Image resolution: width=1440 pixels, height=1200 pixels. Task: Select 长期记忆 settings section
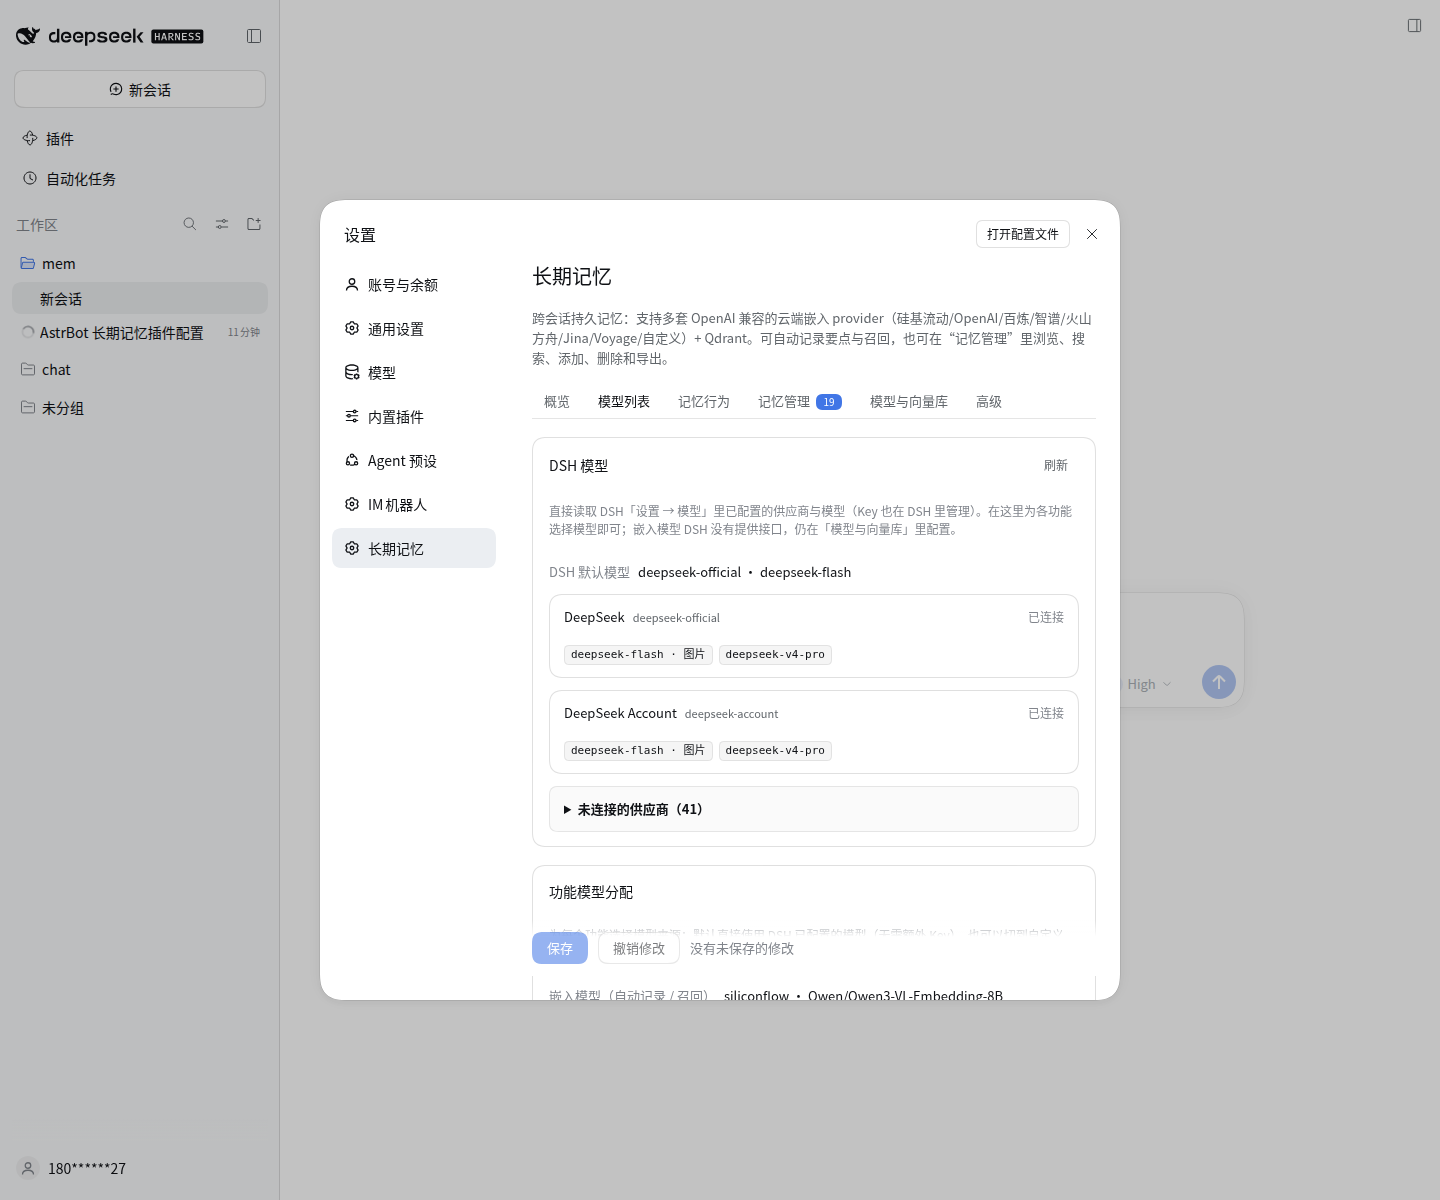pos(414,549)
